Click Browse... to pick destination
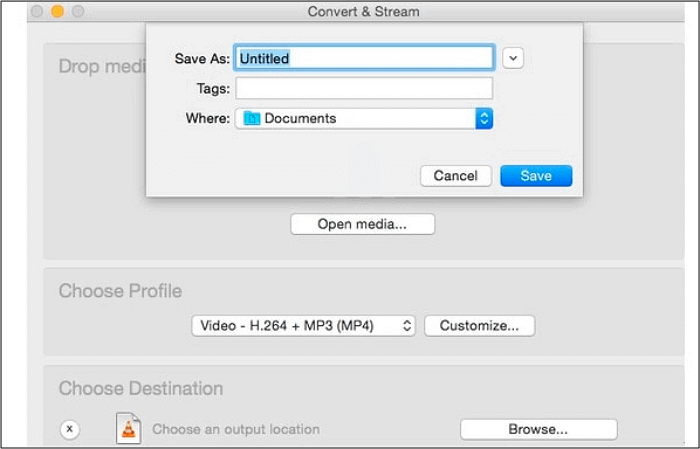Screen dimensions: 700x449 click(x=538, y=429)
